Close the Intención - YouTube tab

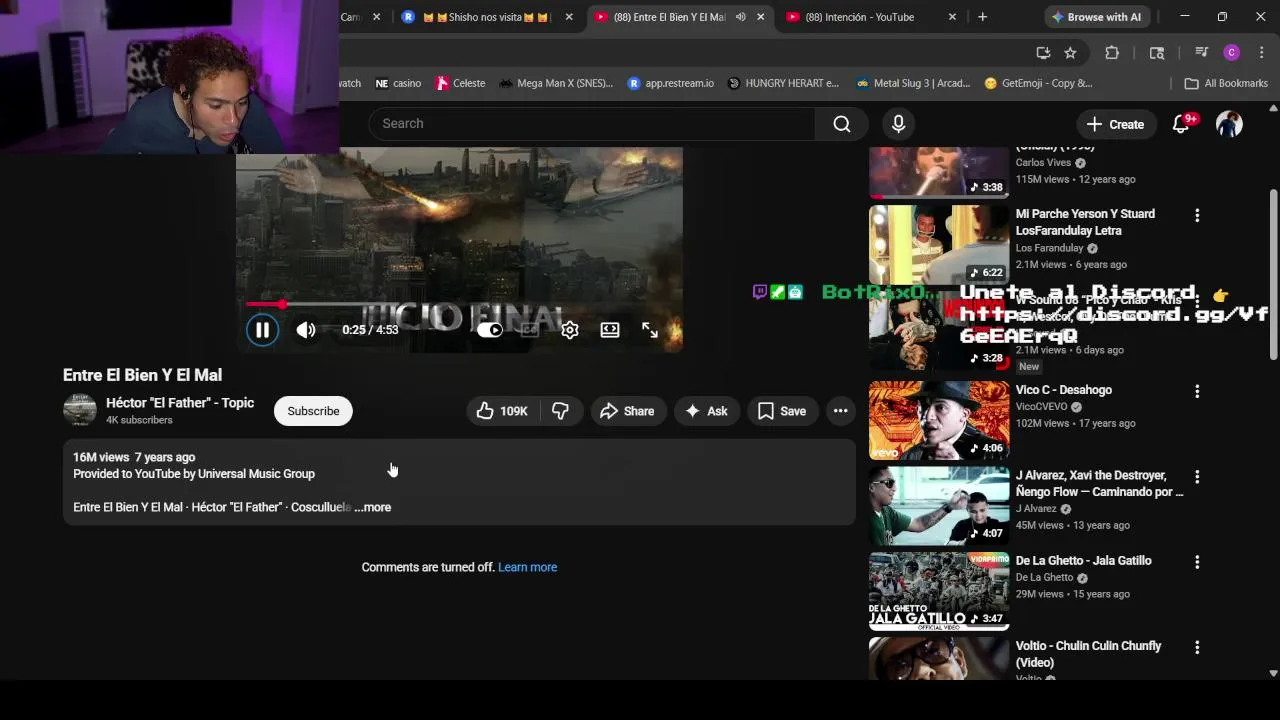952,17
